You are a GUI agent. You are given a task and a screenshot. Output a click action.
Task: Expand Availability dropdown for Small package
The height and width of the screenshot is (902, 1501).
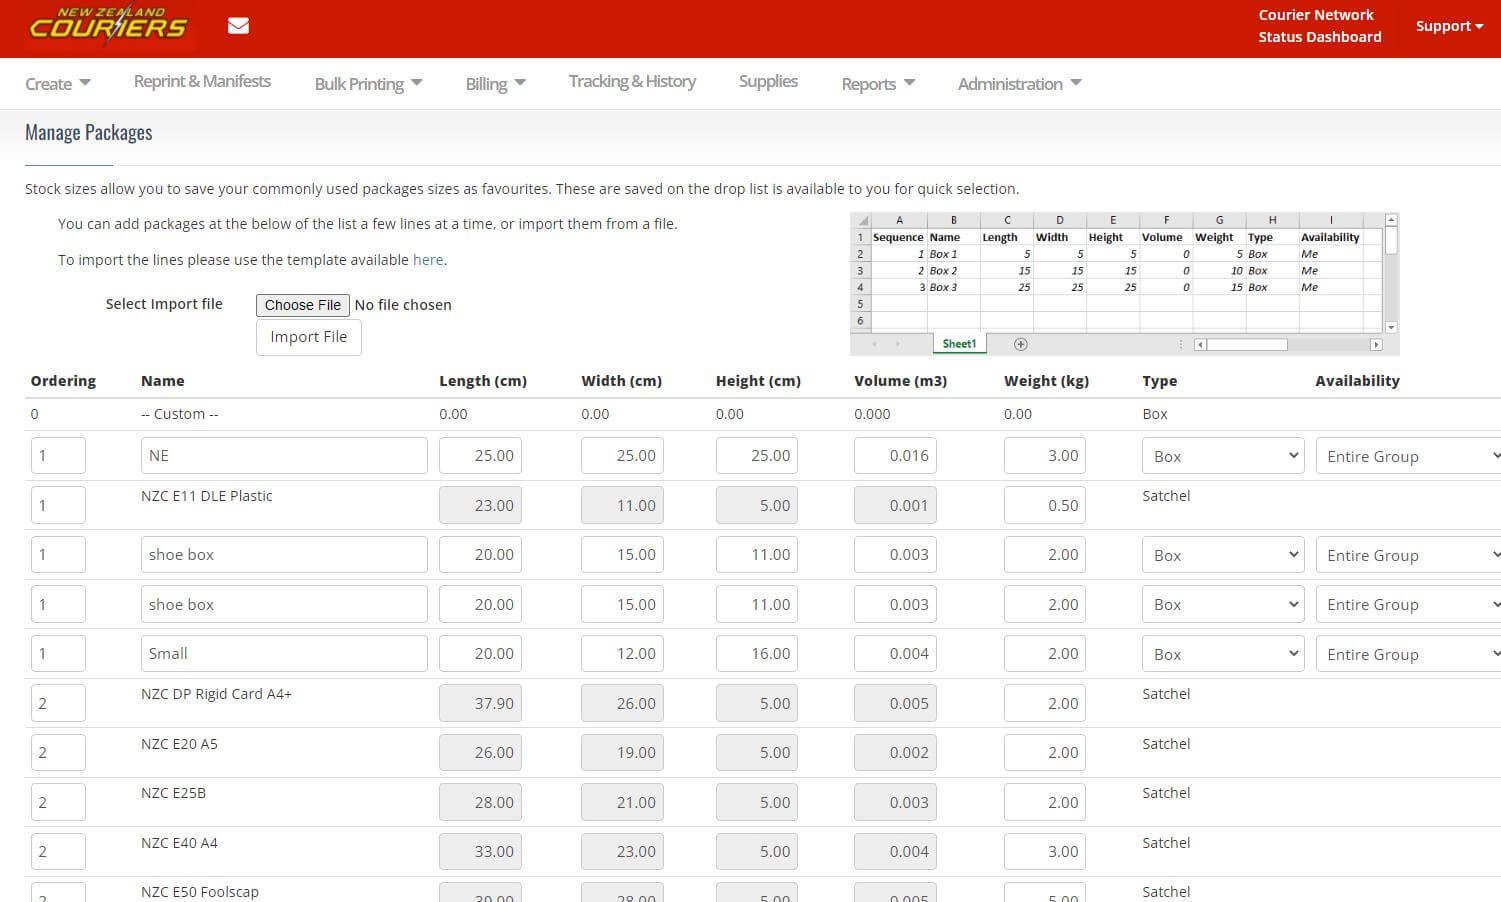pyautogui.click(x=1408, y=654)
